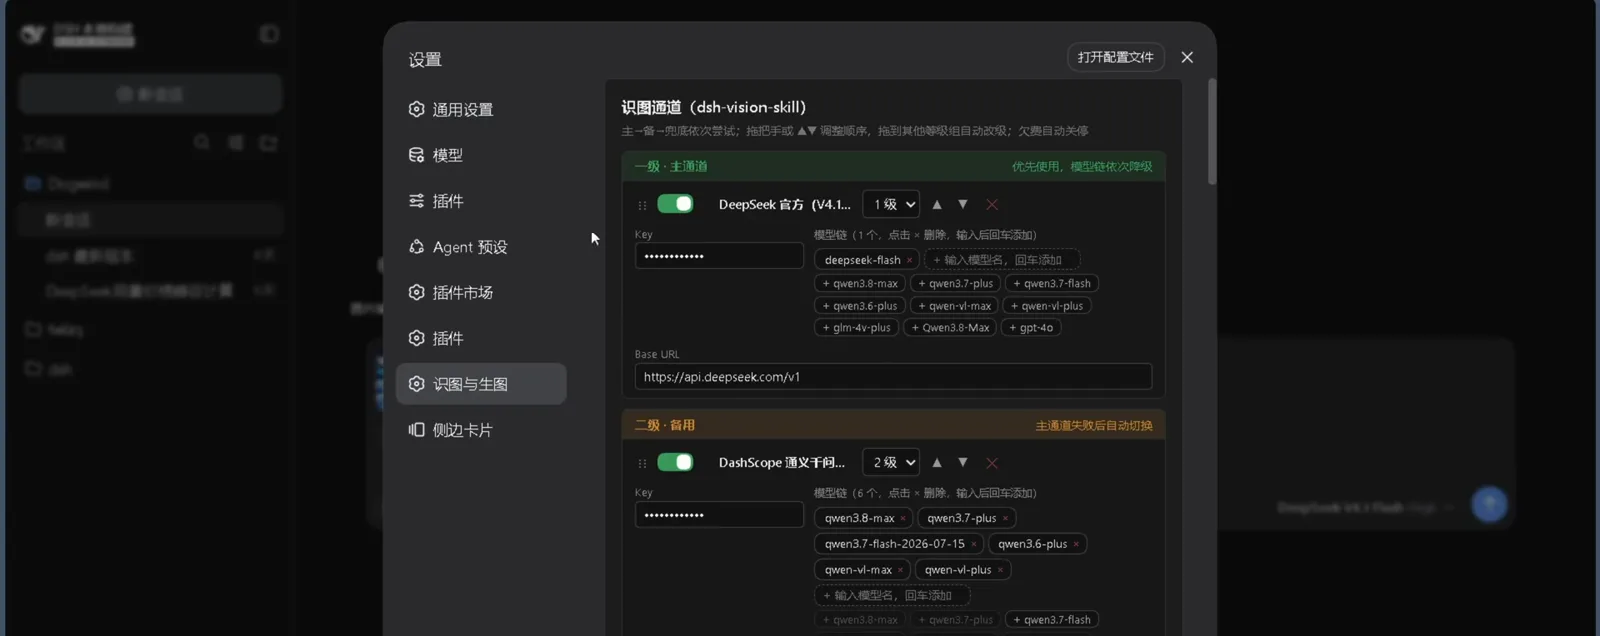The width and height of the screenshot is (1600, 636).
Task: Switch to the 模型 settings section
Action: [x=481, y=155]
